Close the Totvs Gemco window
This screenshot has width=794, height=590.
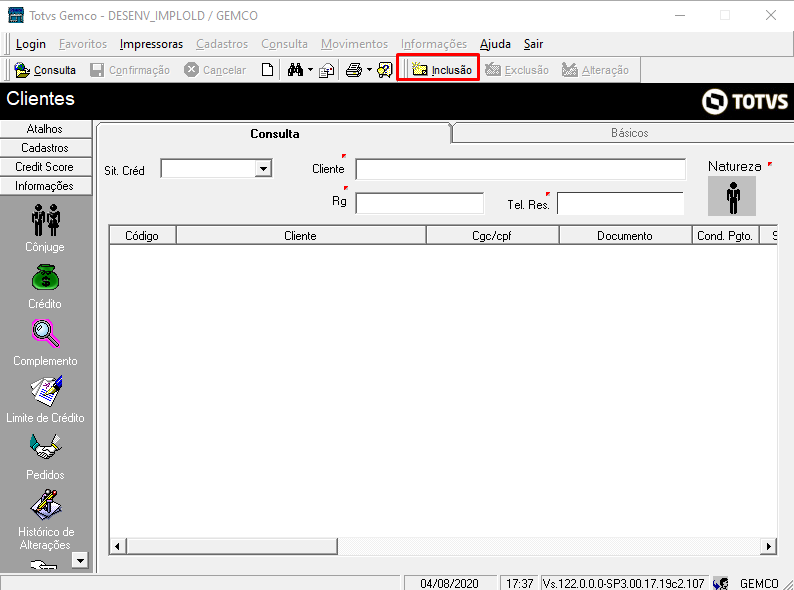coord(771,15)
